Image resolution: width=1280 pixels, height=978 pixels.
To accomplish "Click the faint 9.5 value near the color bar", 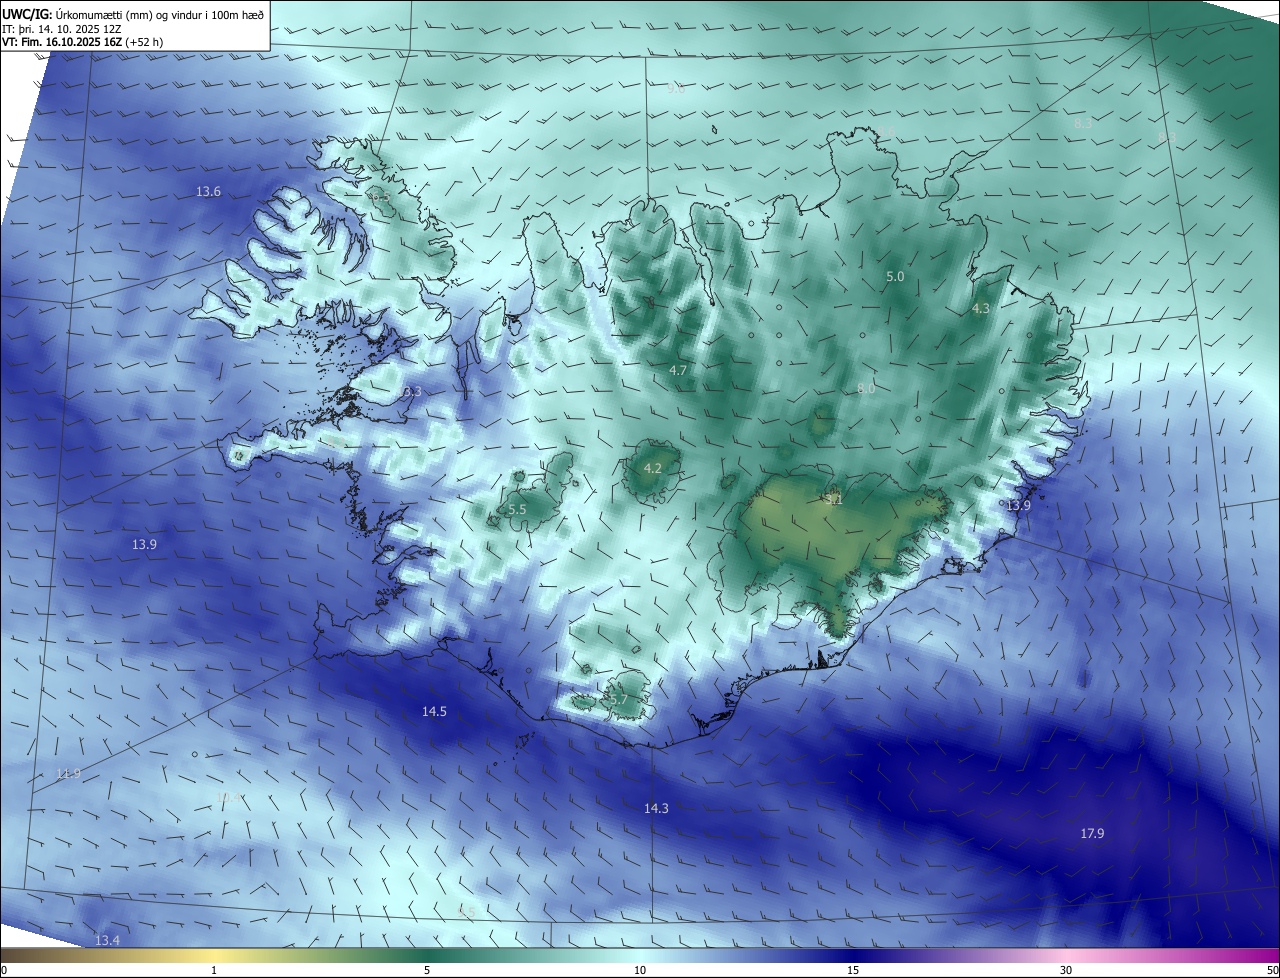I will [x=466, y=912].
